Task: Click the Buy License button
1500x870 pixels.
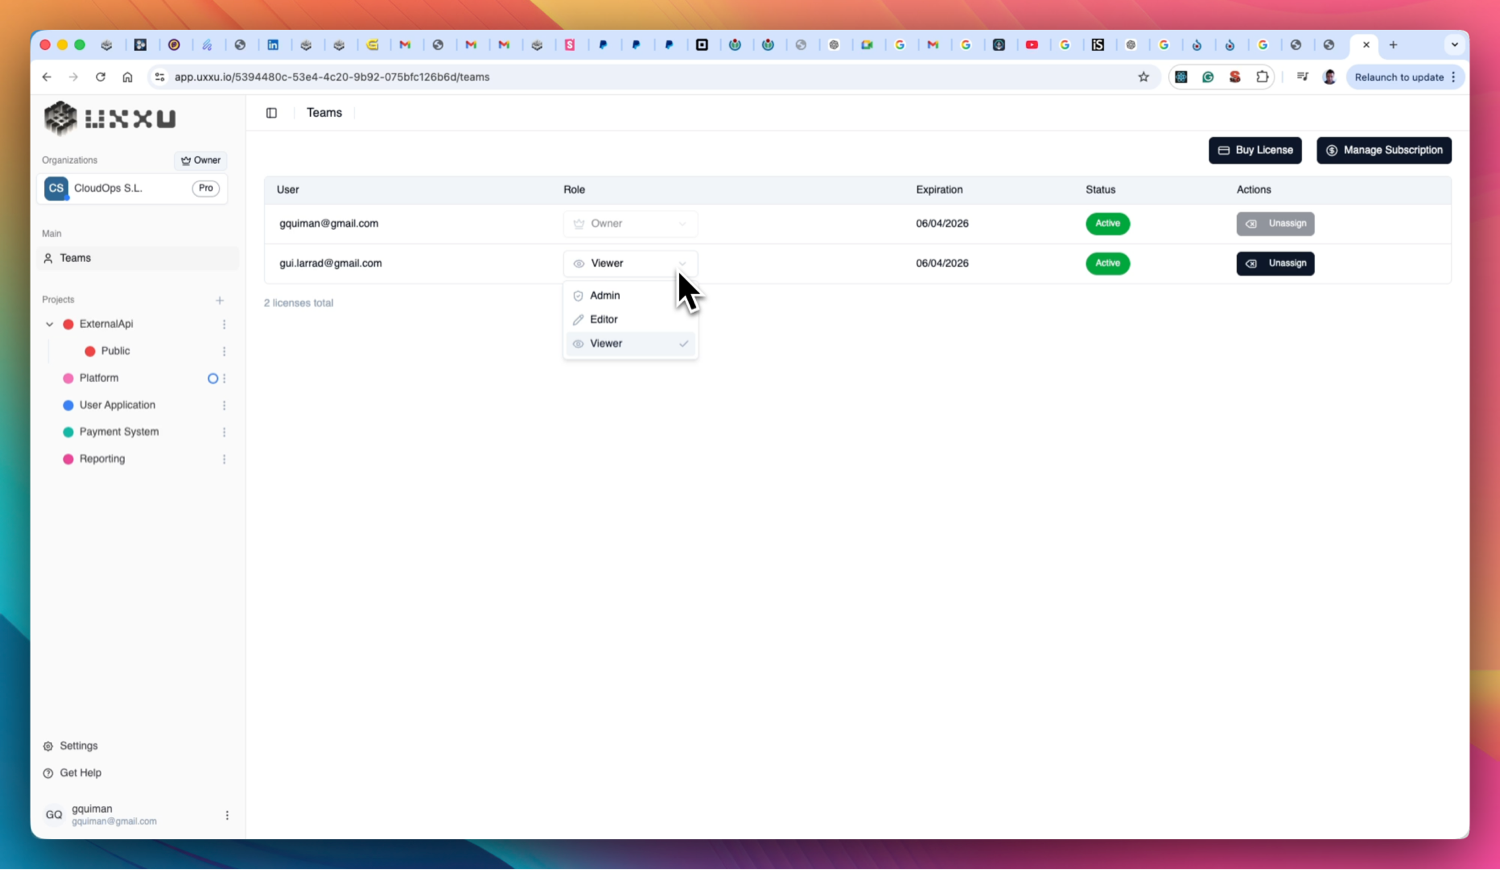Action: click(1254, 150)
